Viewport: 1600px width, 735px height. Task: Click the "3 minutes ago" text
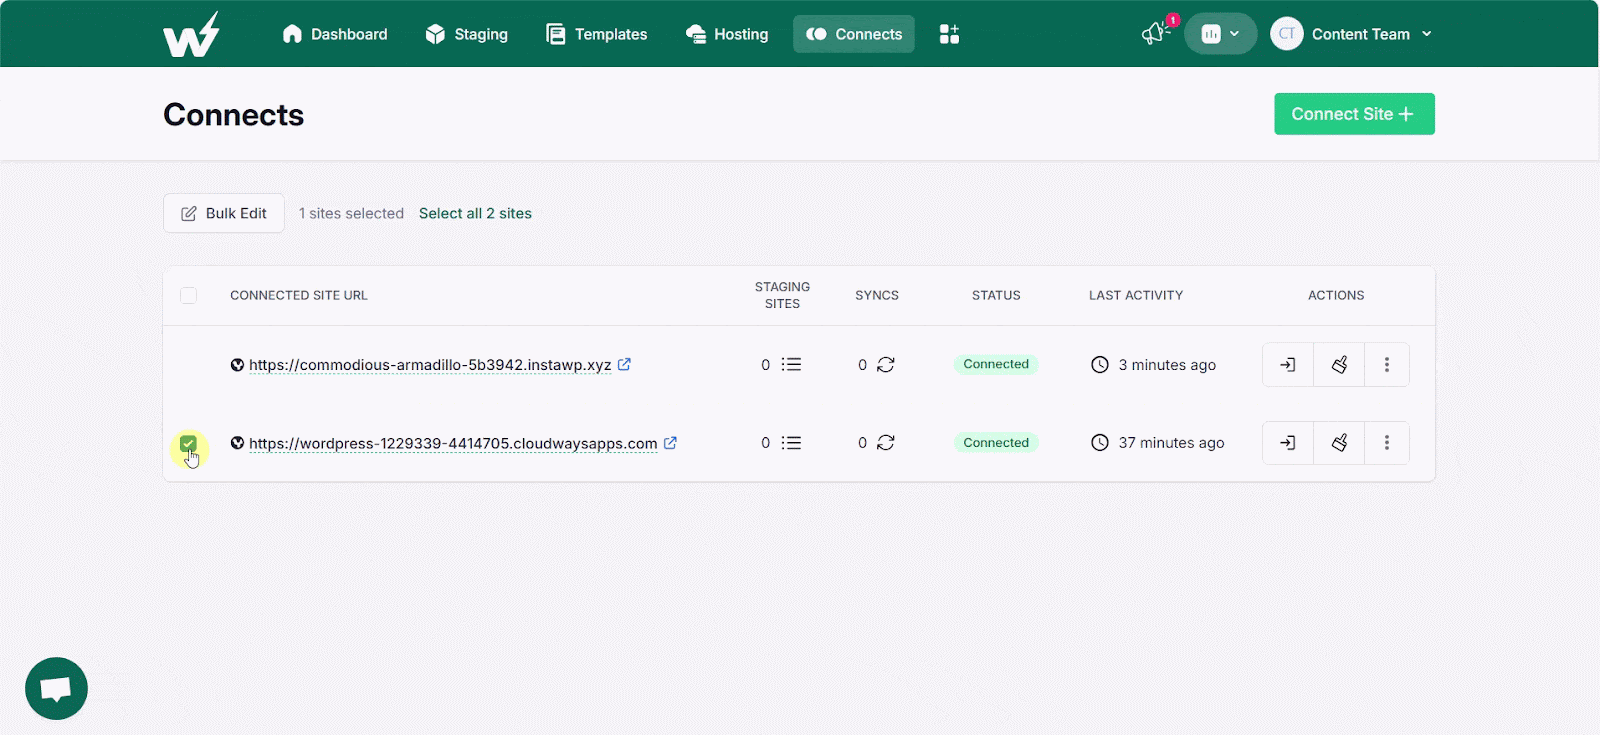[x=1167, y=365]
